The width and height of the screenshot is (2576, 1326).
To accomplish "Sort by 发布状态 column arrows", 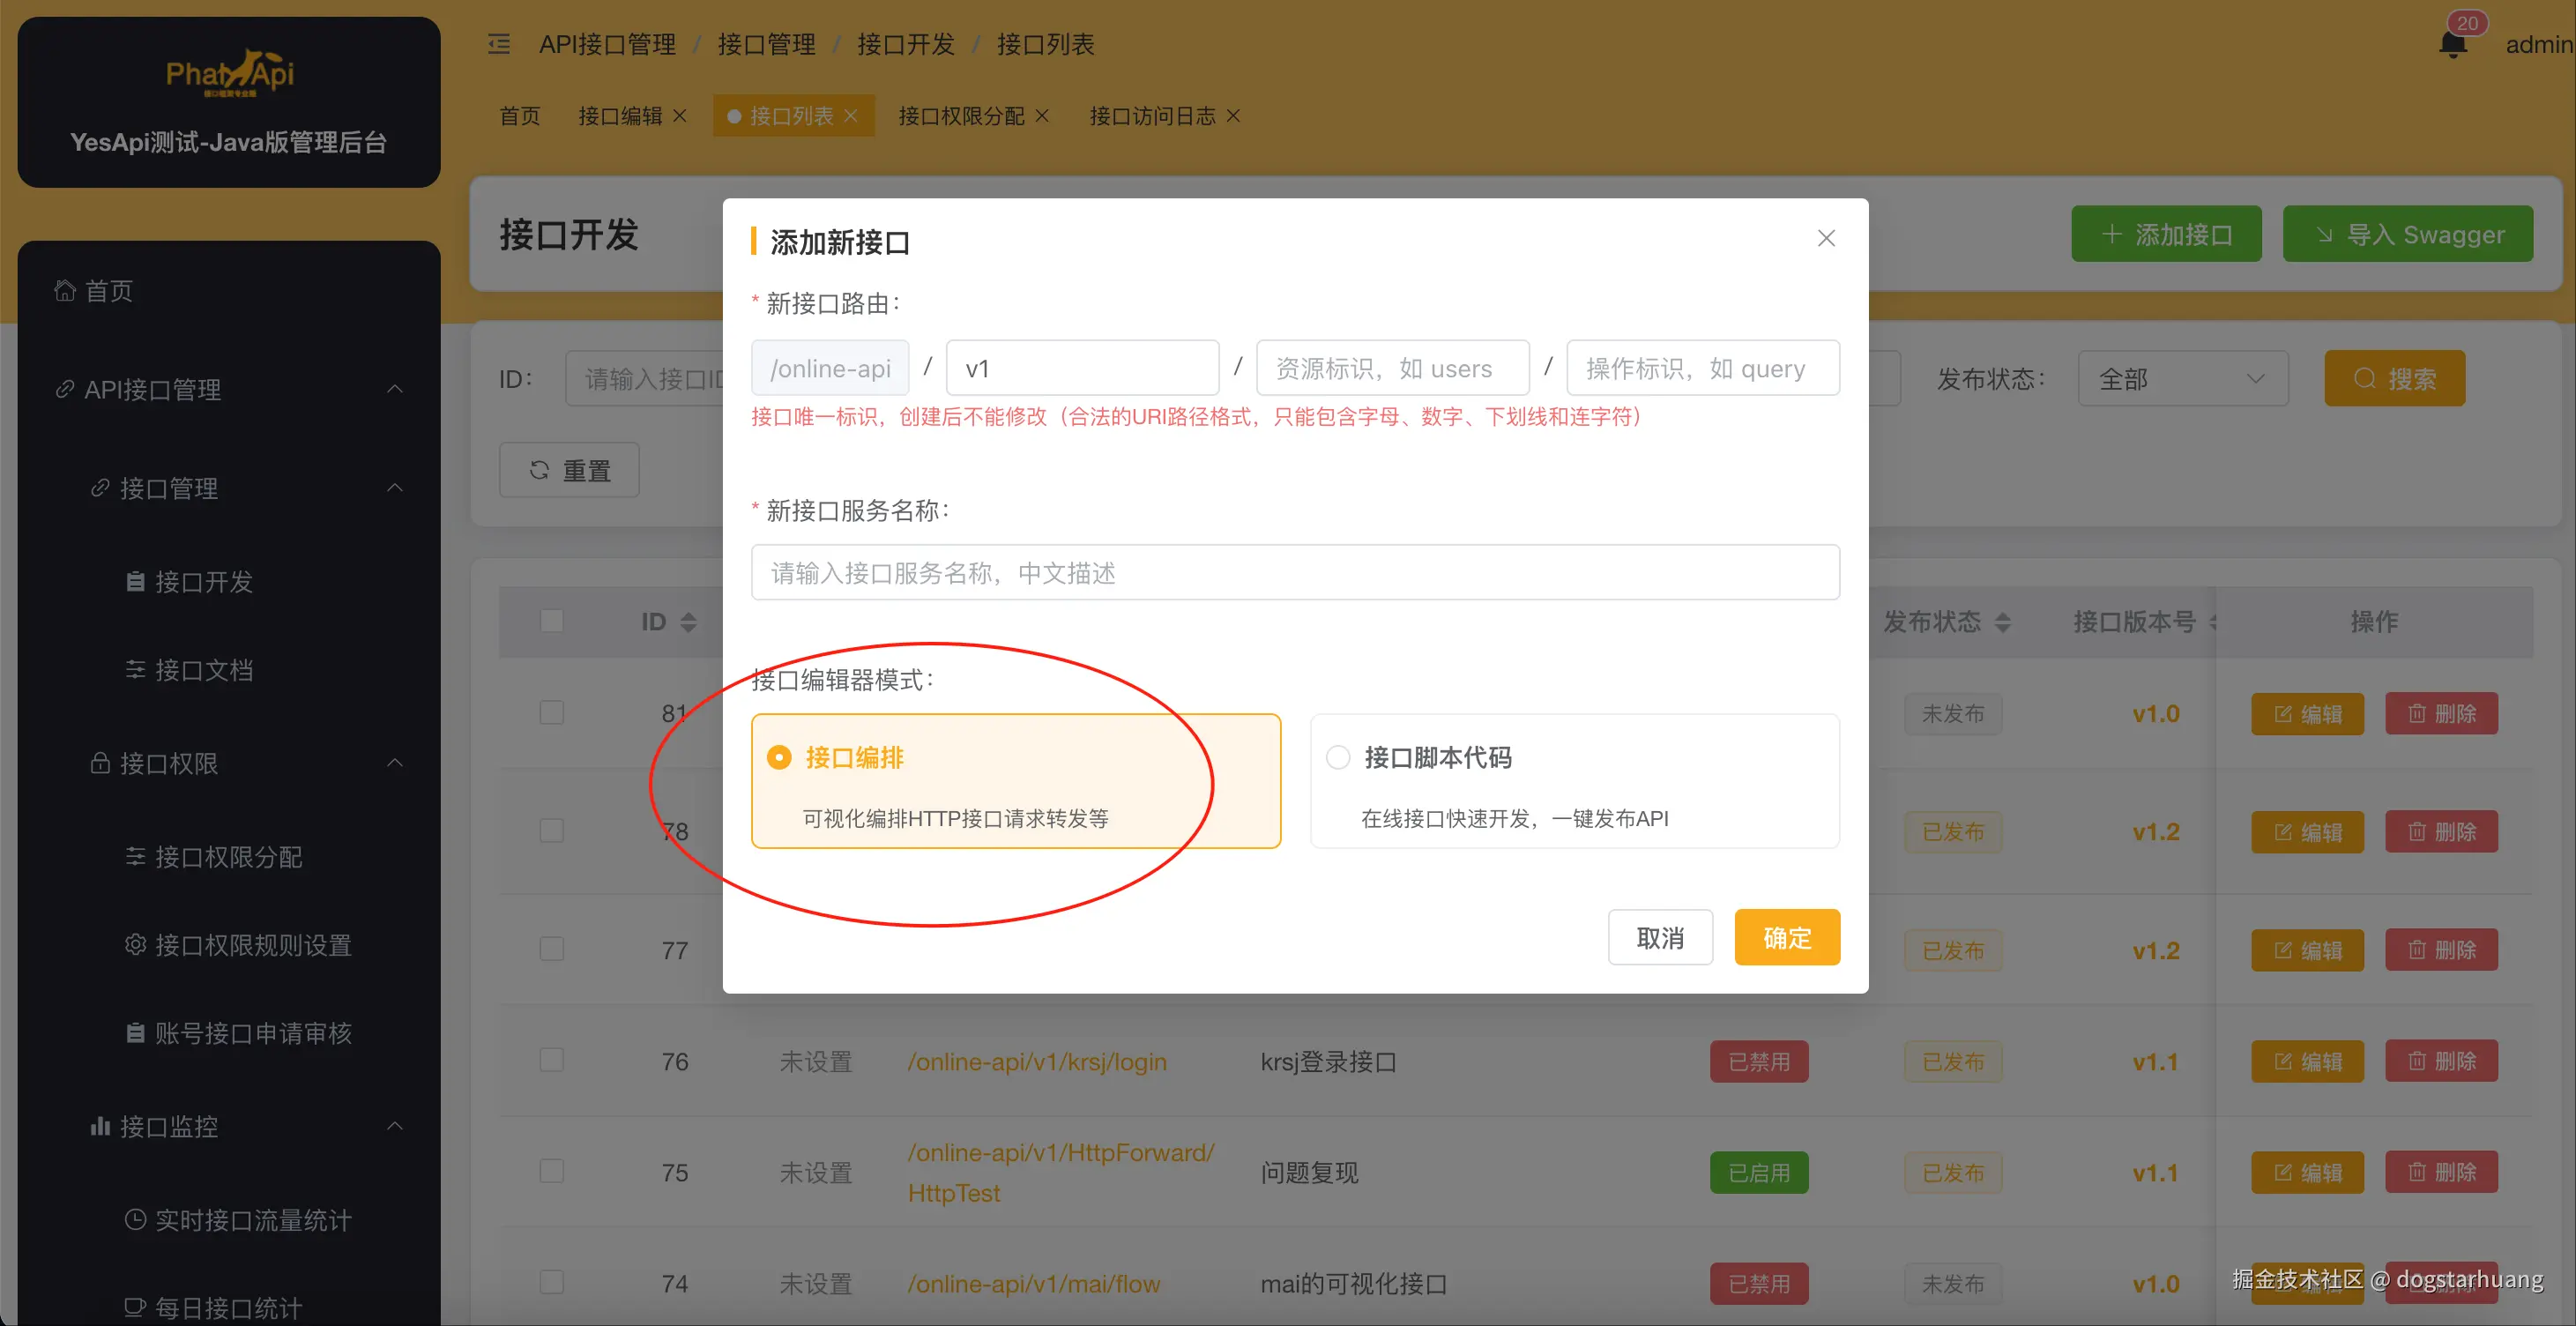I will click(2002, 622).
